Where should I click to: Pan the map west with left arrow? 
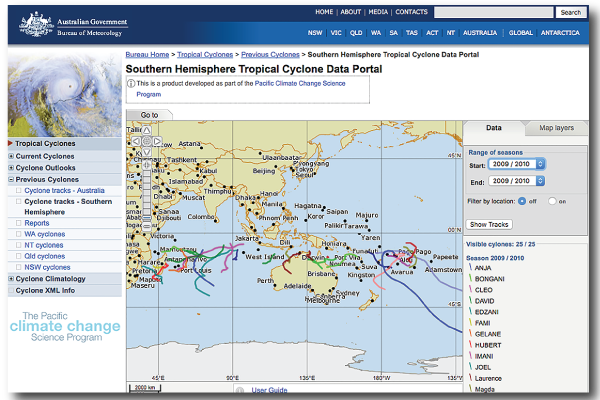[x=135, y=141]
